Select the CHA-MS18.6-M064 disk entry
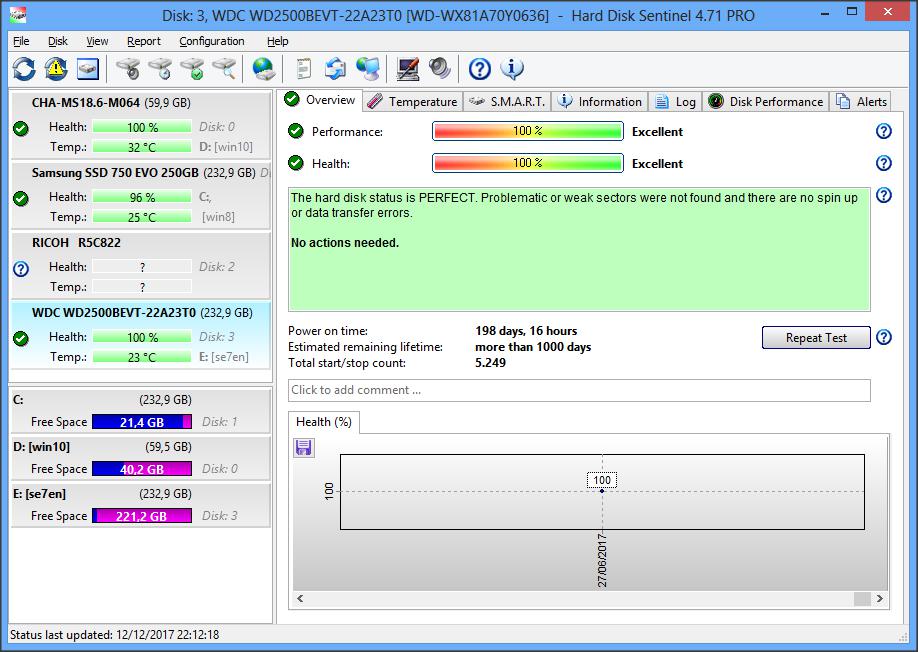This screenshot has width=918, height=652. click(141, 125)
